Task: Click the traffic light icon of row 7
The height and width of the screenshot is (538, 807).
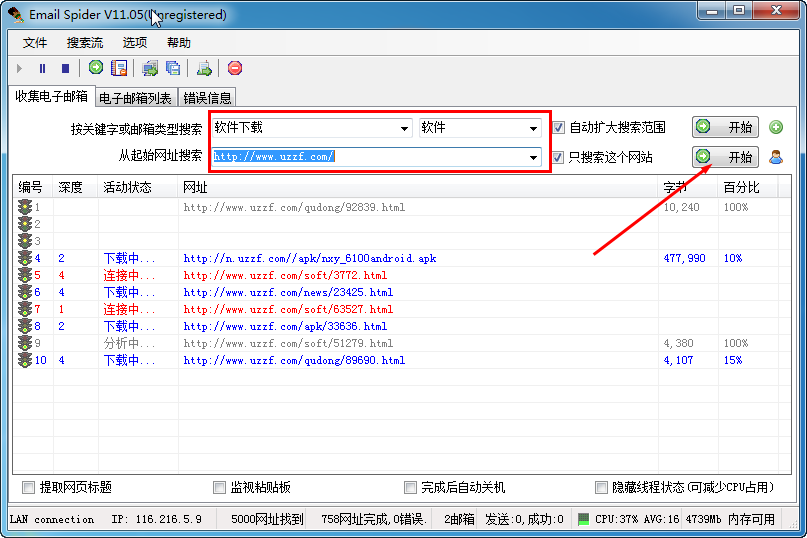Action: click(x=25, y=309)
